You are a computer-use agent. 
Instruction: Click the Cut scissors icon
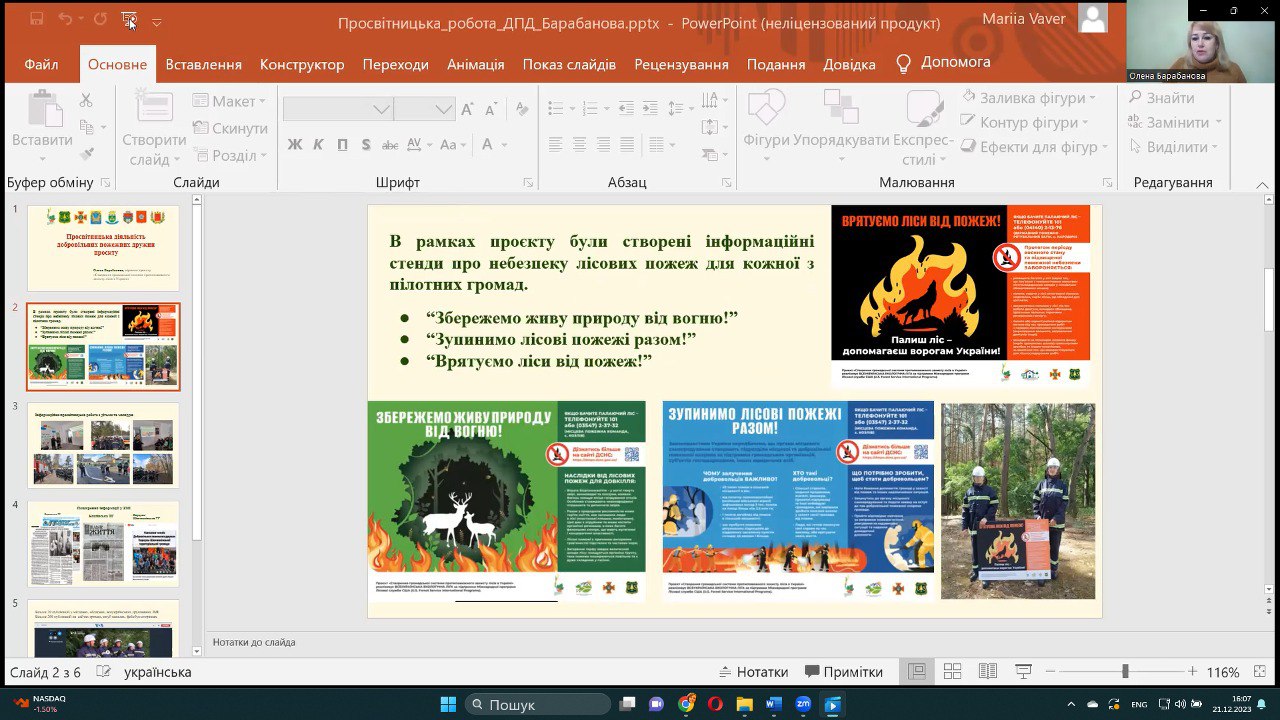coord(86,101)
